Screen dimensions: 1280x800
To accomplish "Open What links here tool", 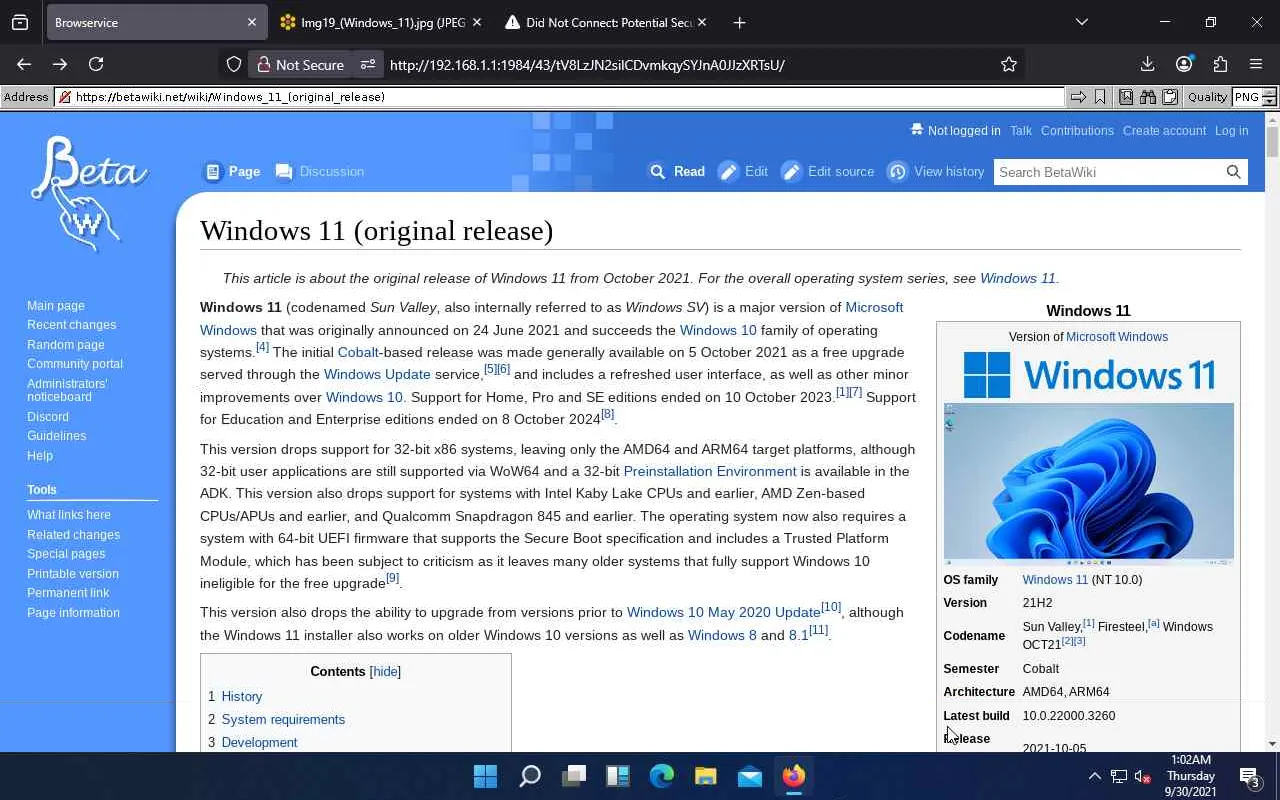I will pos(69,515).
